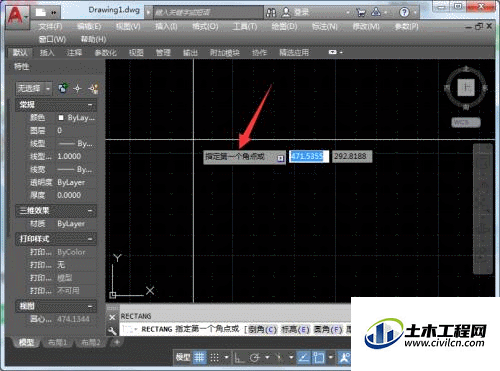Click the keyword search box in title bar
Image resolution: width=500 pixels, height=371 pixels.
pos(208,13)
